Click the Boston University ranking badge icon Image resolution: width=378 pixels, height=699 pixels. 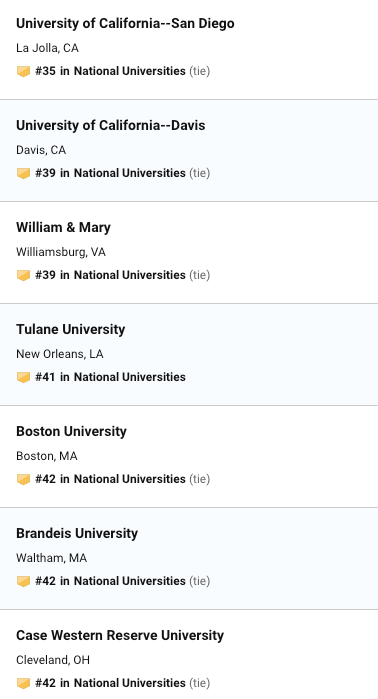(23, 480)
